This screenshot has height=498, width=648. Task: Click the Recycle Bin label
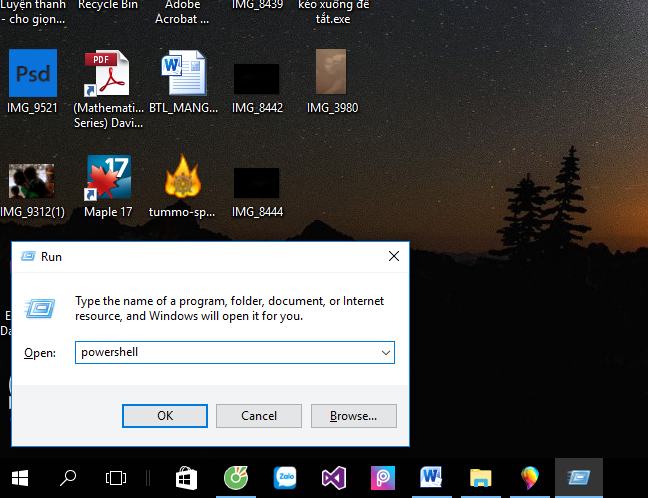108,5
